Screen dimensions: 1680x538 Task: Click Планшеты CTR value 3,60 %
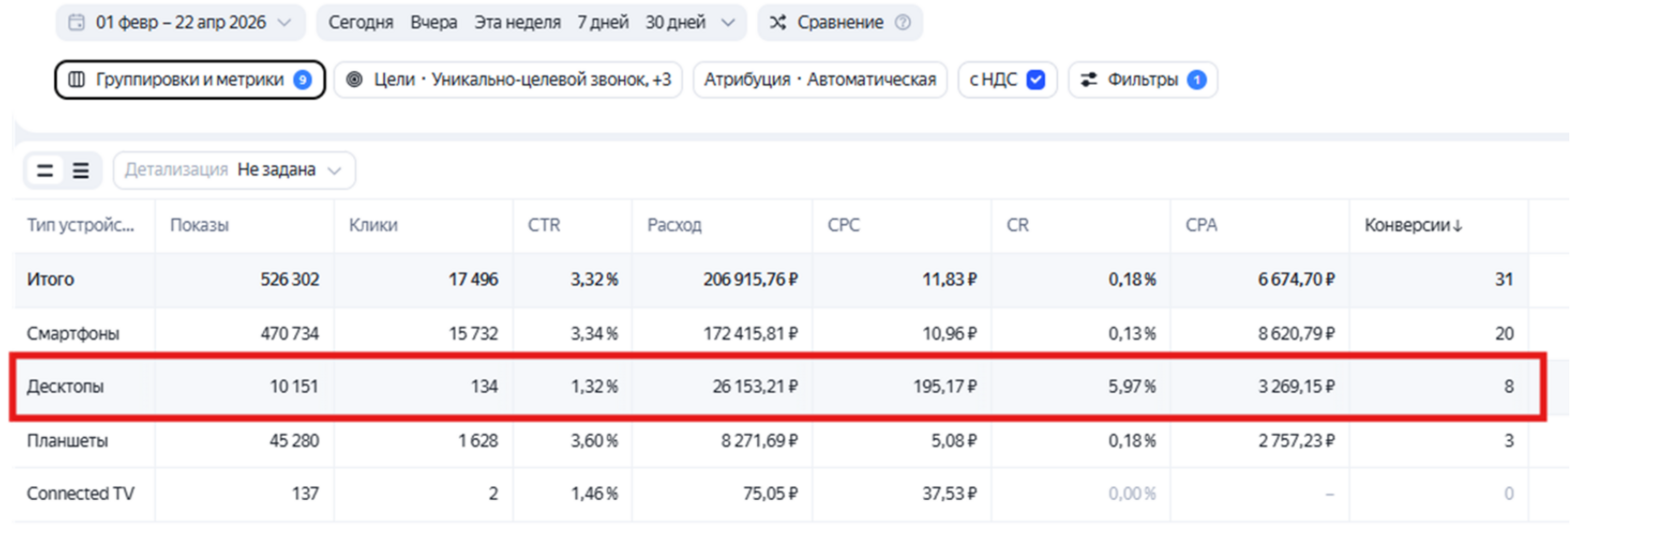(x=595, y=440)
